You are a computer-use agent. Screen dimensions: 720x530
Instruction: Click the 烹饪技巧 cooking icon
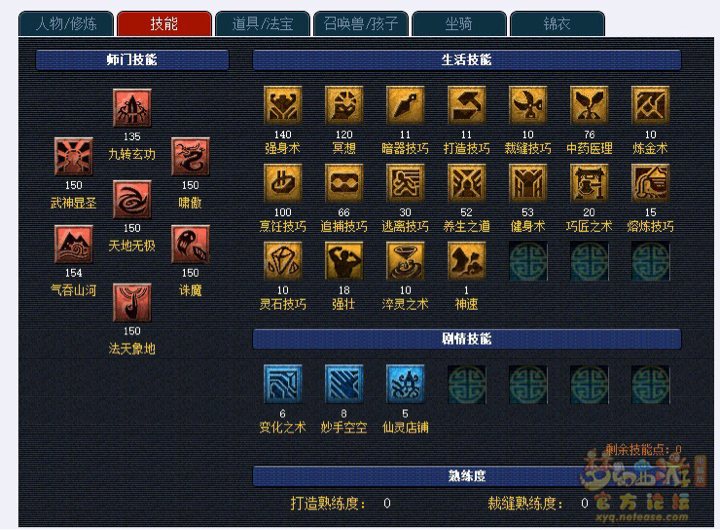283,183
